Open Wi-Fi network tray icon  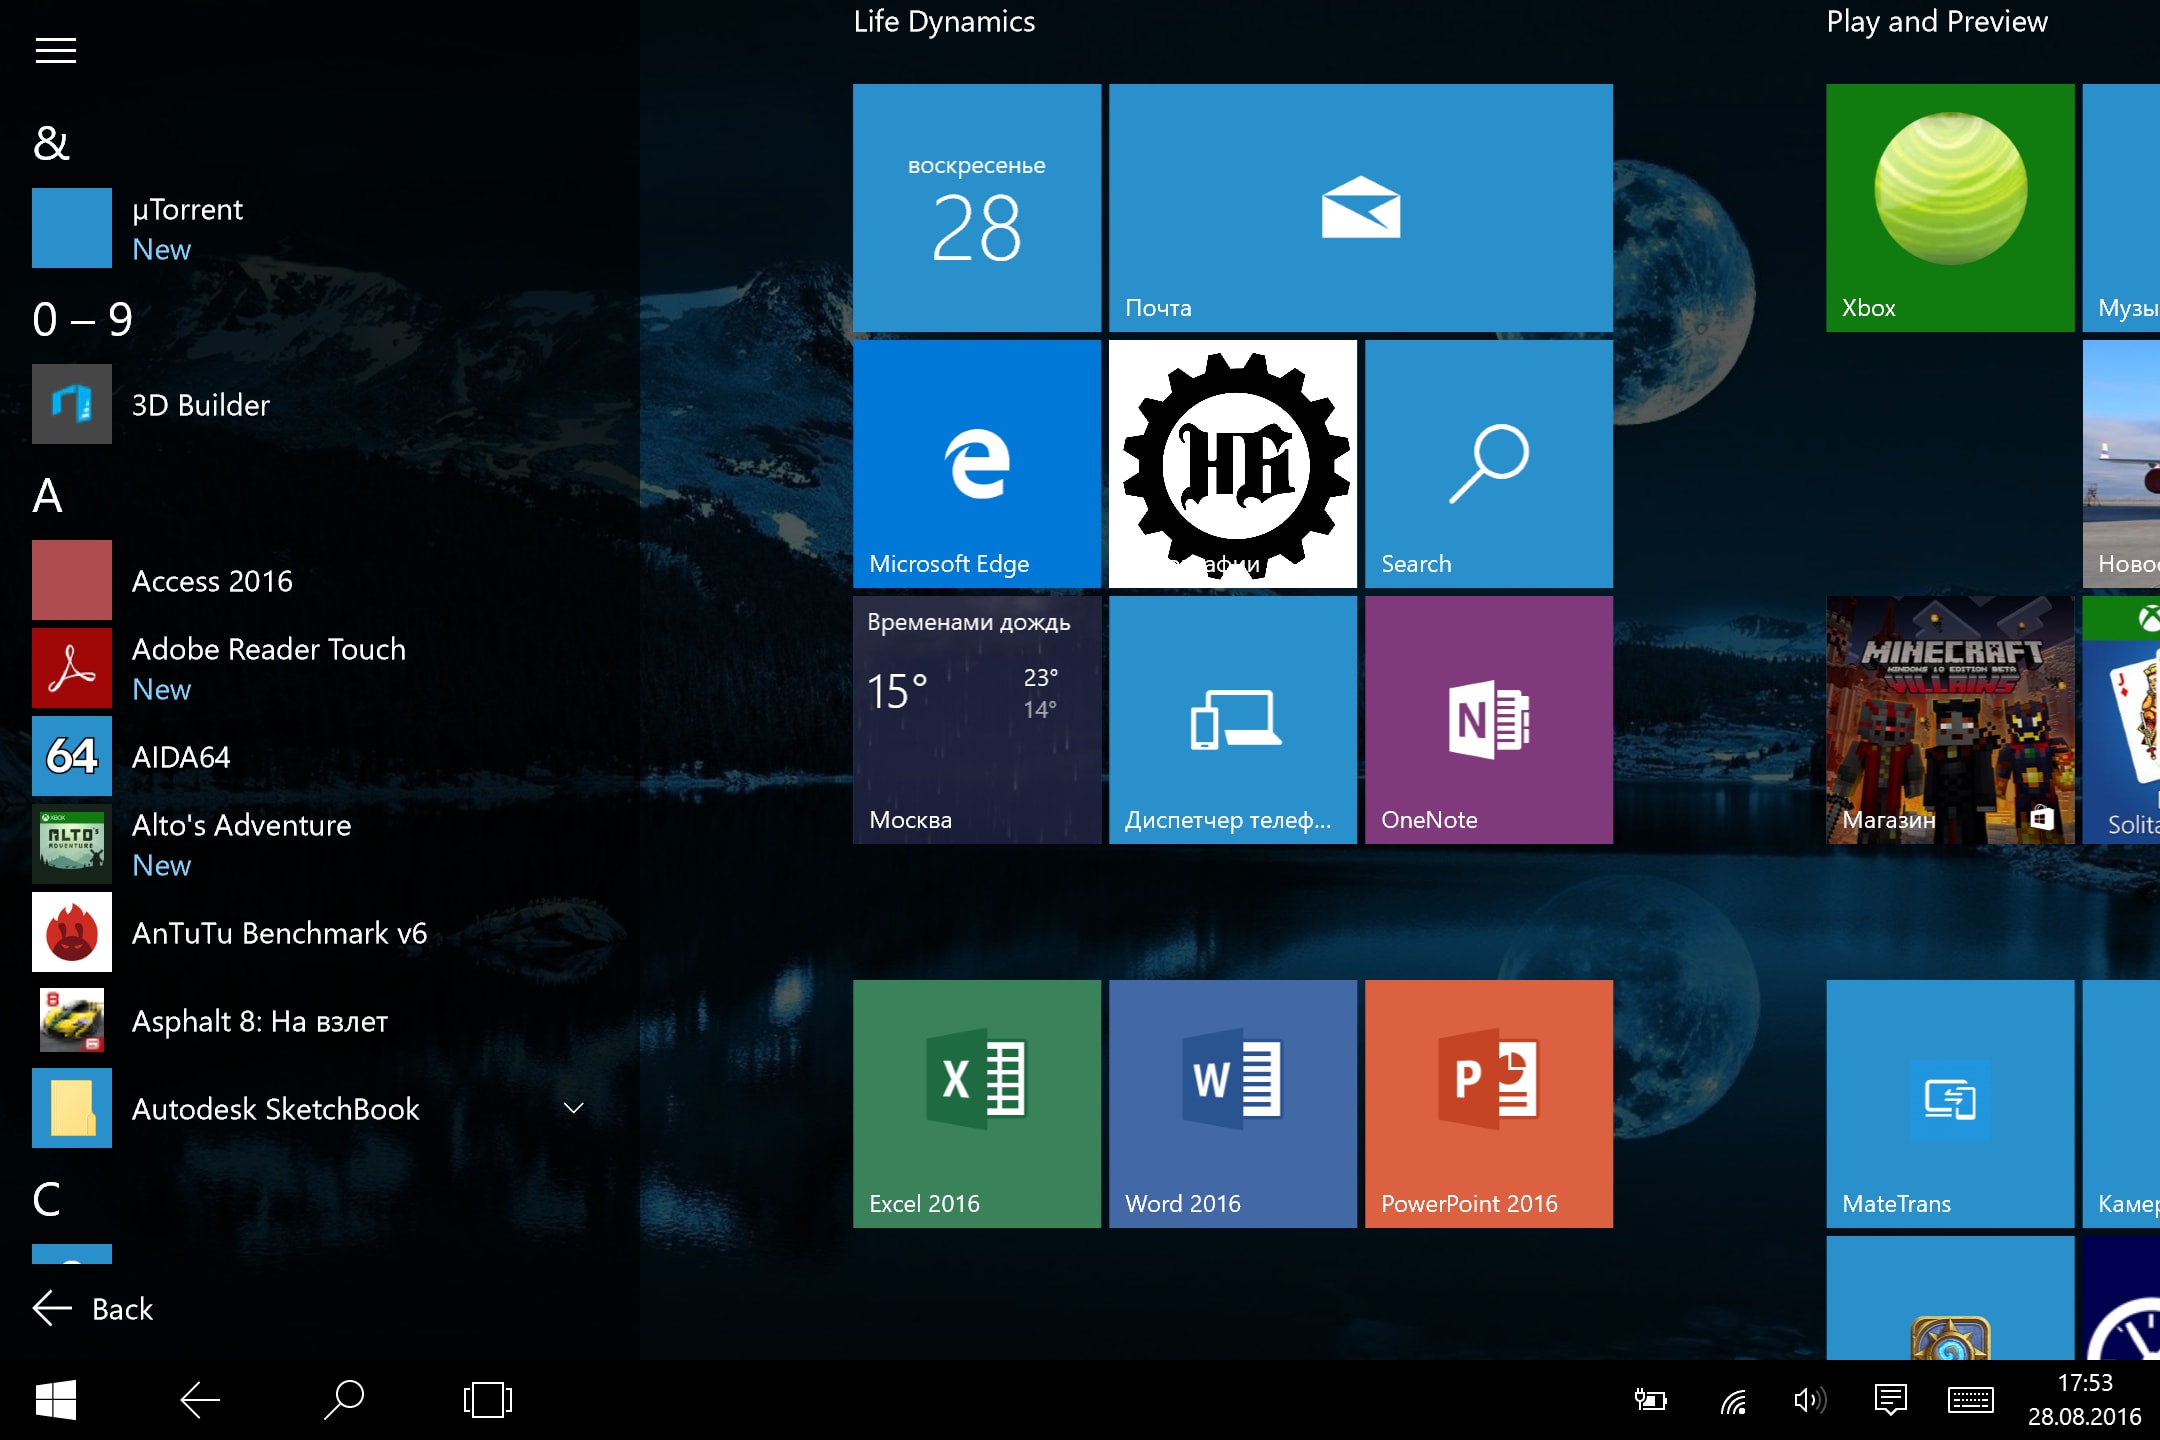coord(1733,1401)
